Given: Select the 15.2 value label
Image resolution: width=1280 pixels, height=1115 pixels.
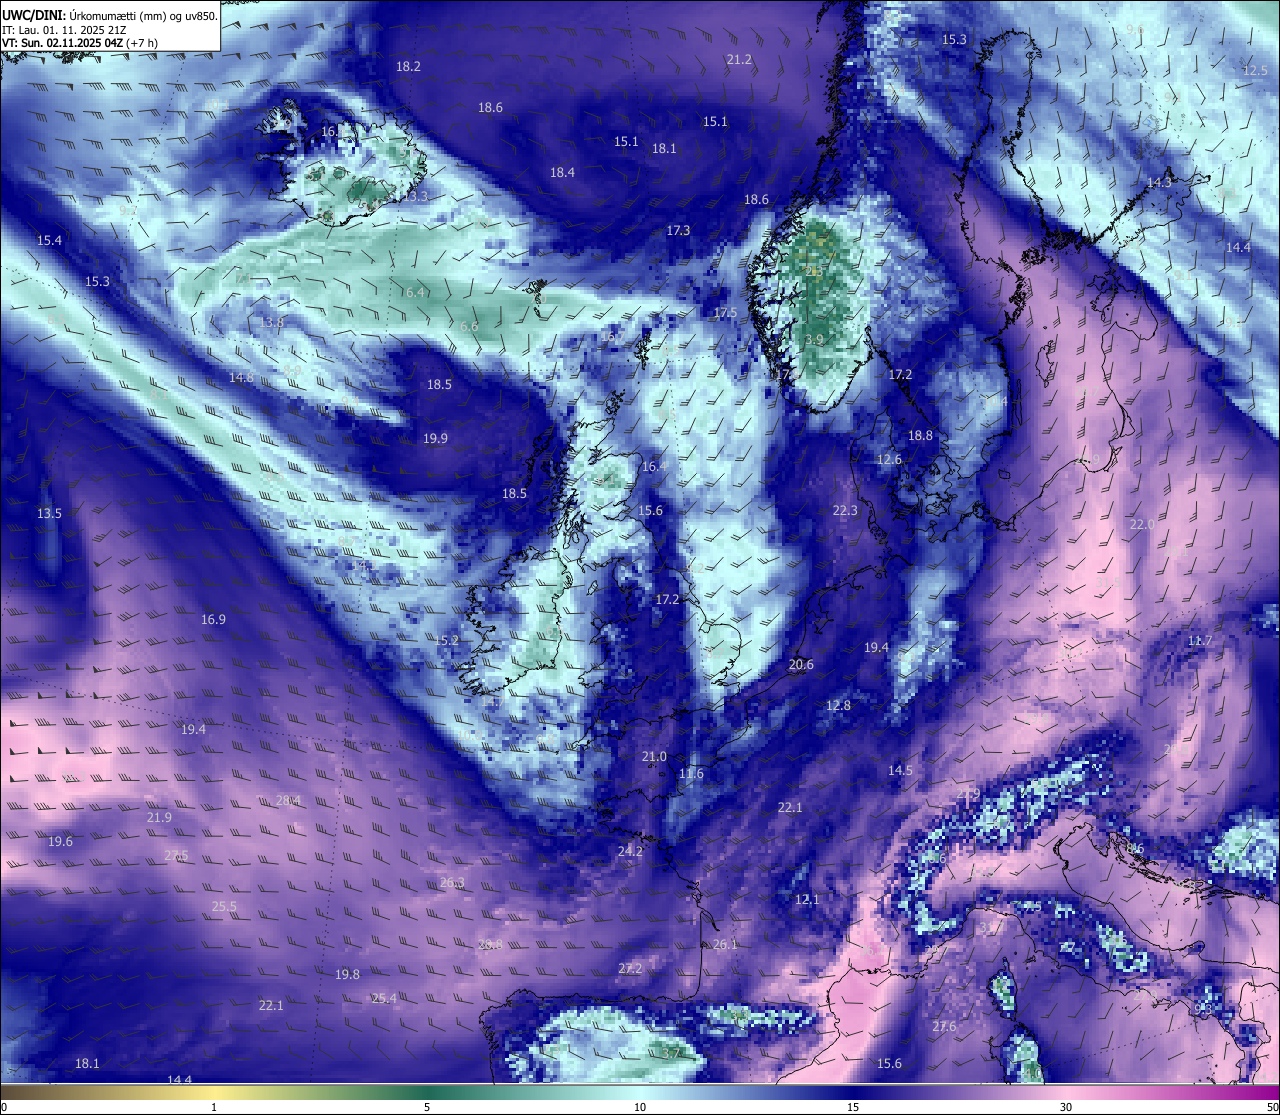Looking at the screenshot, I should point(446,641).
